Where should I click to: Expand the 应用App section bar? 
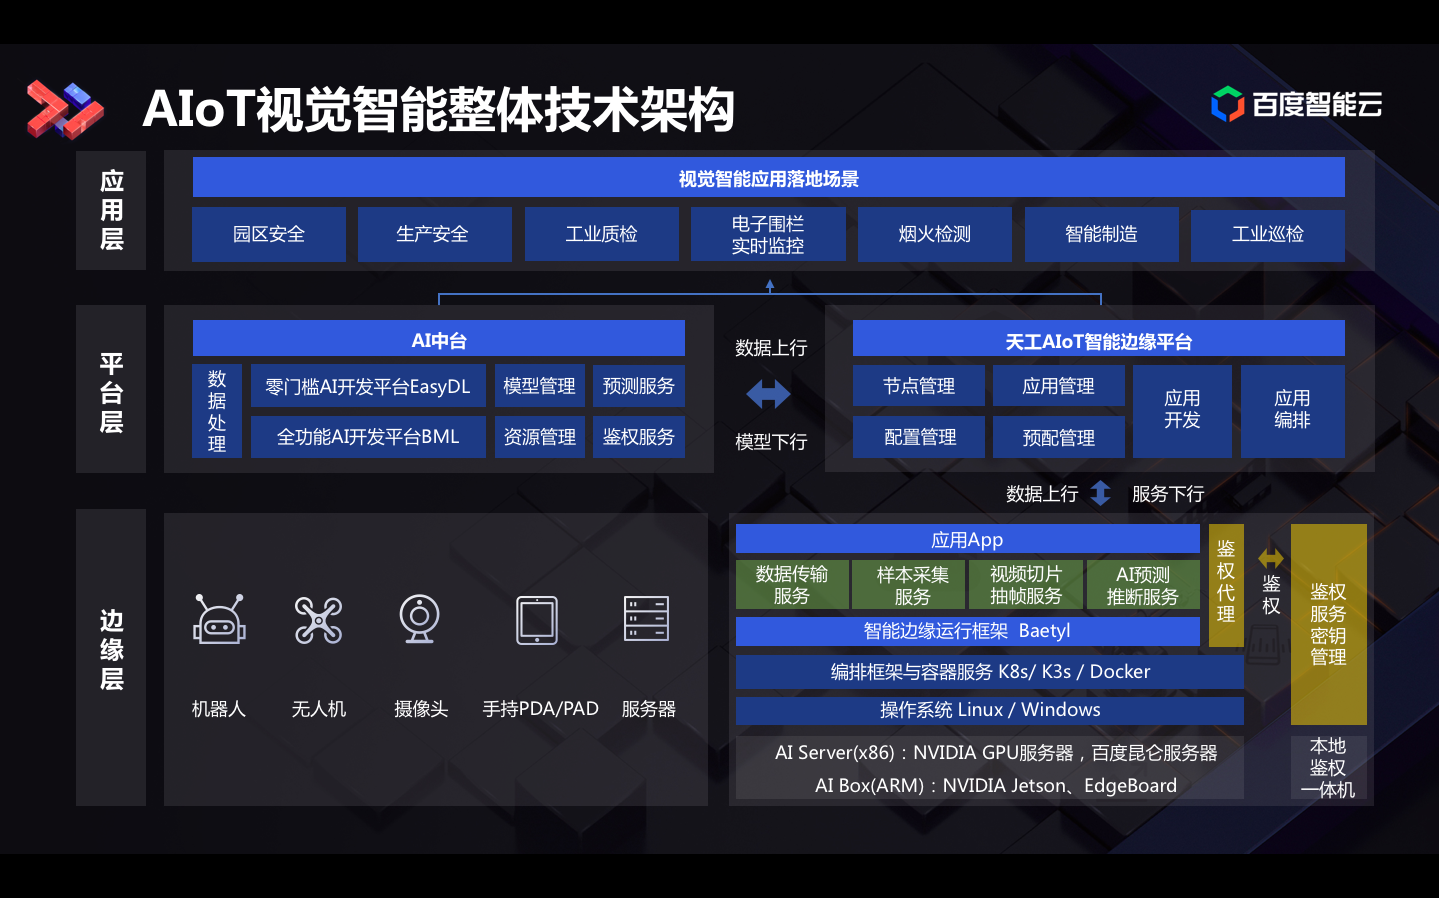pos(966,539)
